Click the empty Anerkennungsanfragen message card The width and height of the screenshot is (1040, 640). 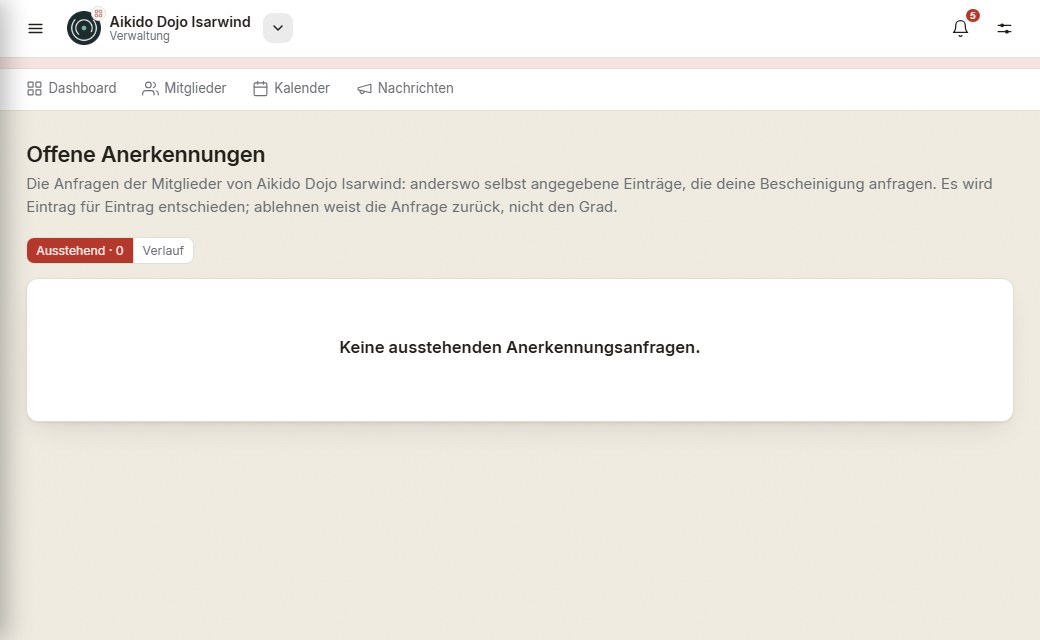click(520, 350)
